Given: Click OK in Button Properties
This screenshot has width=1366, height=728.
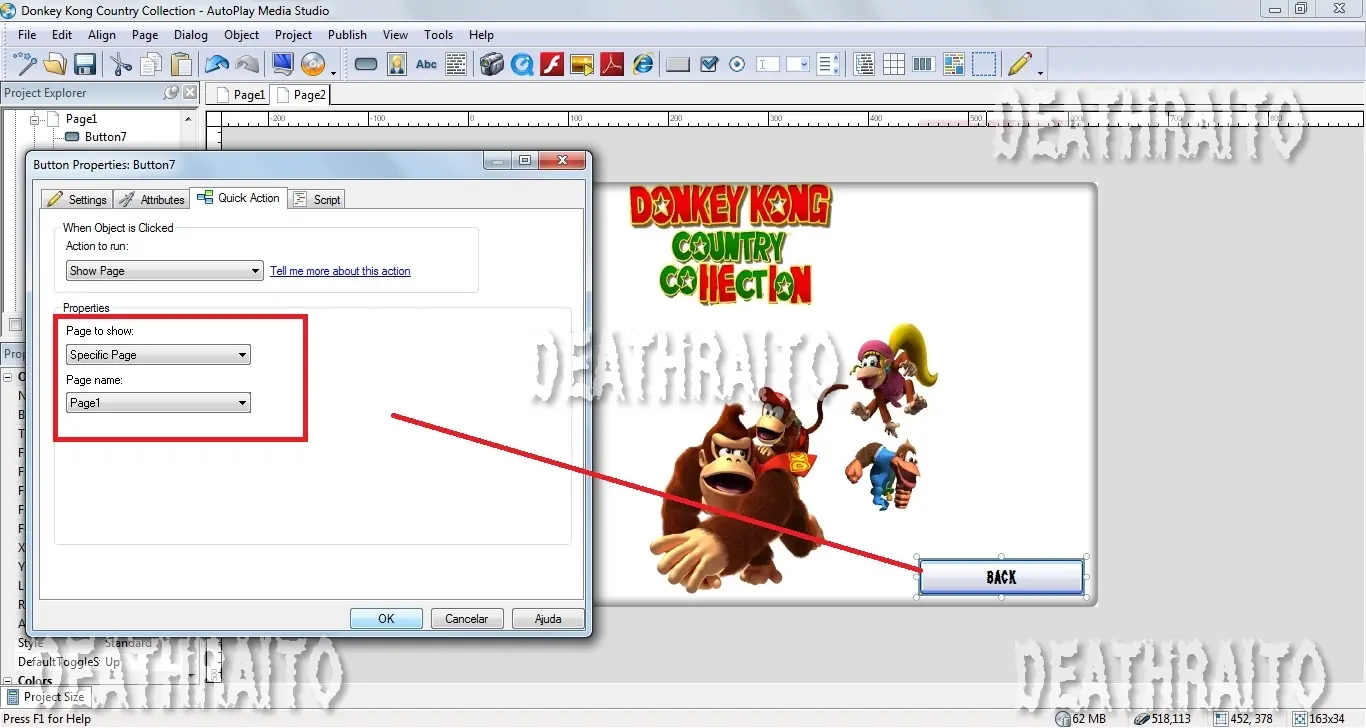Looking at the screenshot, I should 386,618.
